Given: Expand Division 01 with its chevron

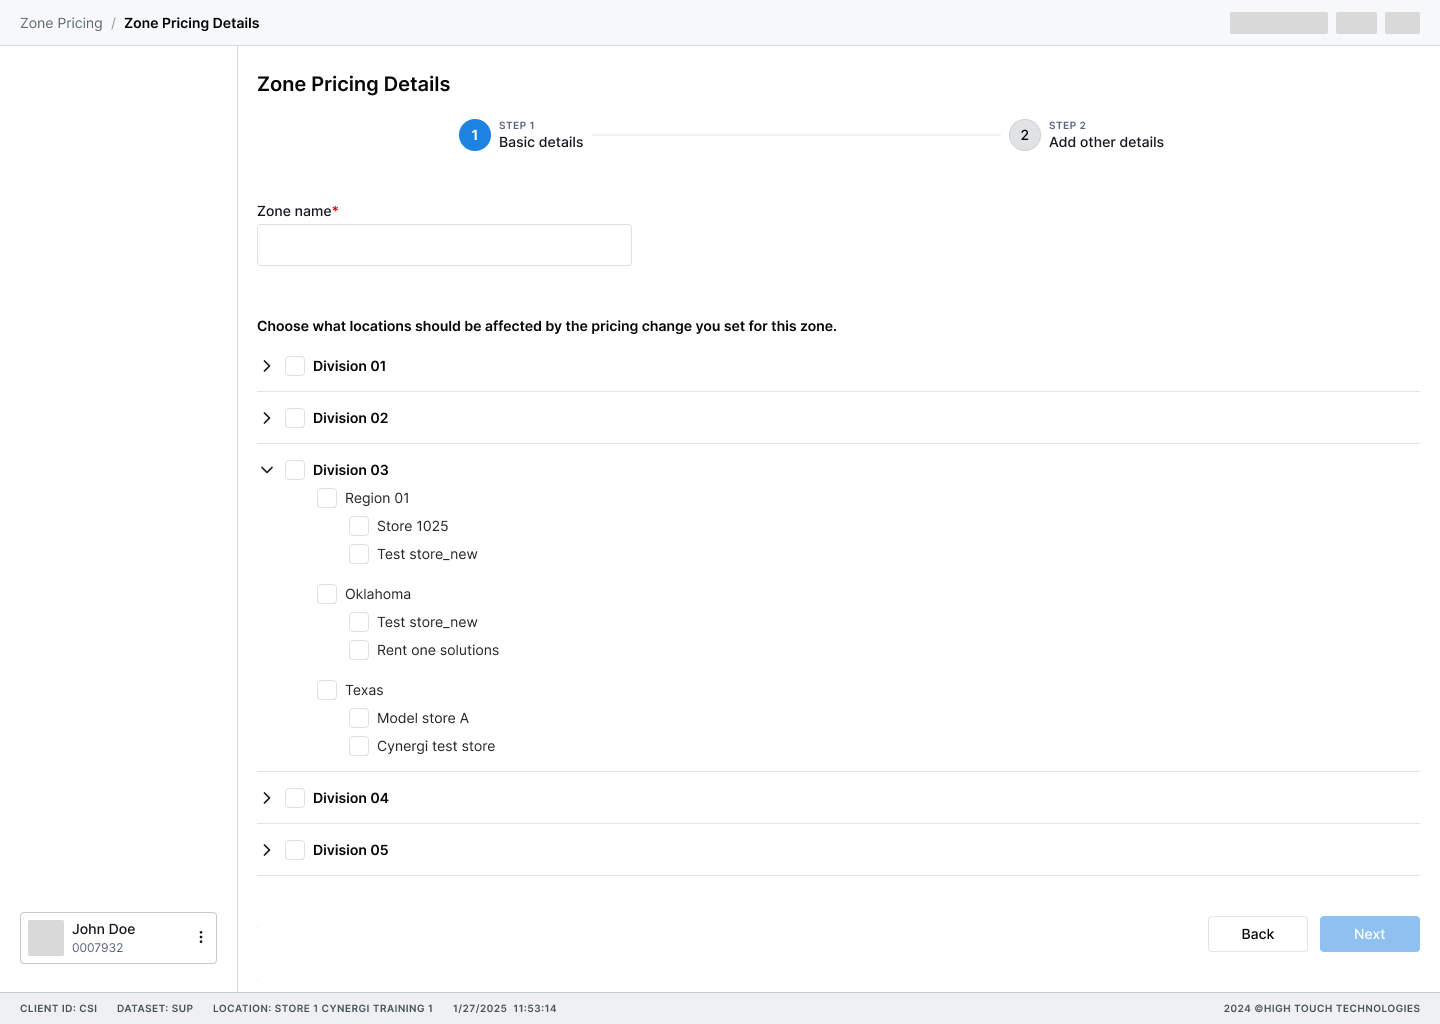Looking at the screenshot, I should (x=267, y=366).
